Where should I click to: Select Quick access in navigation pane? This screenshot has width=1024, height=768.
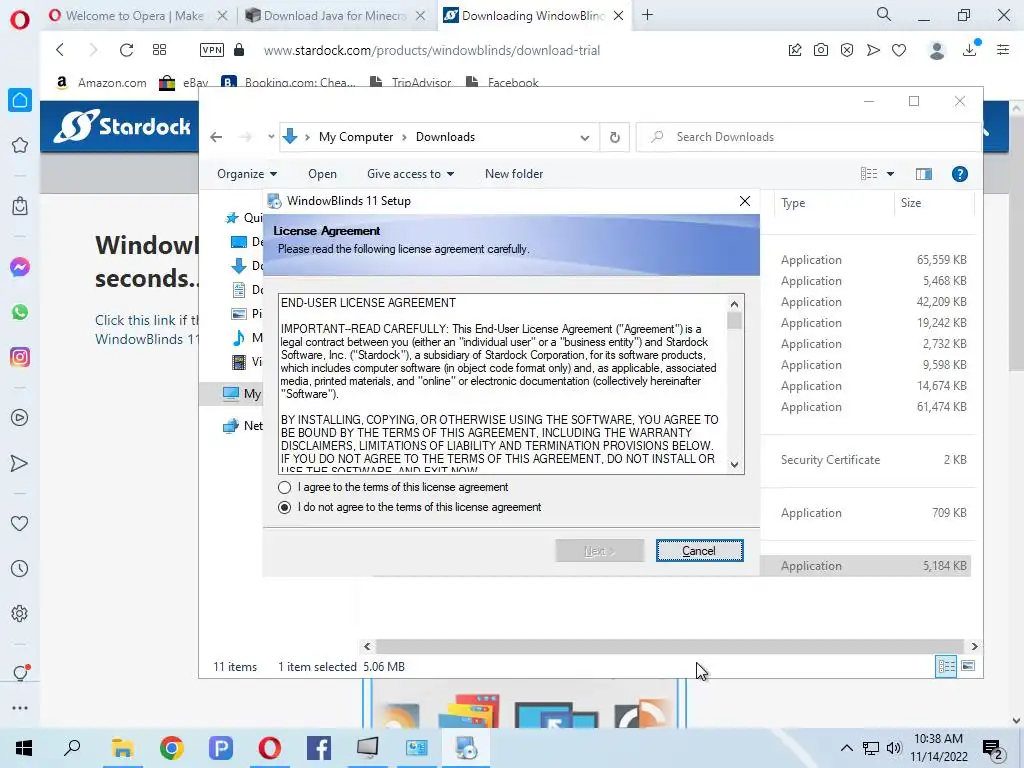coord(243,218)
